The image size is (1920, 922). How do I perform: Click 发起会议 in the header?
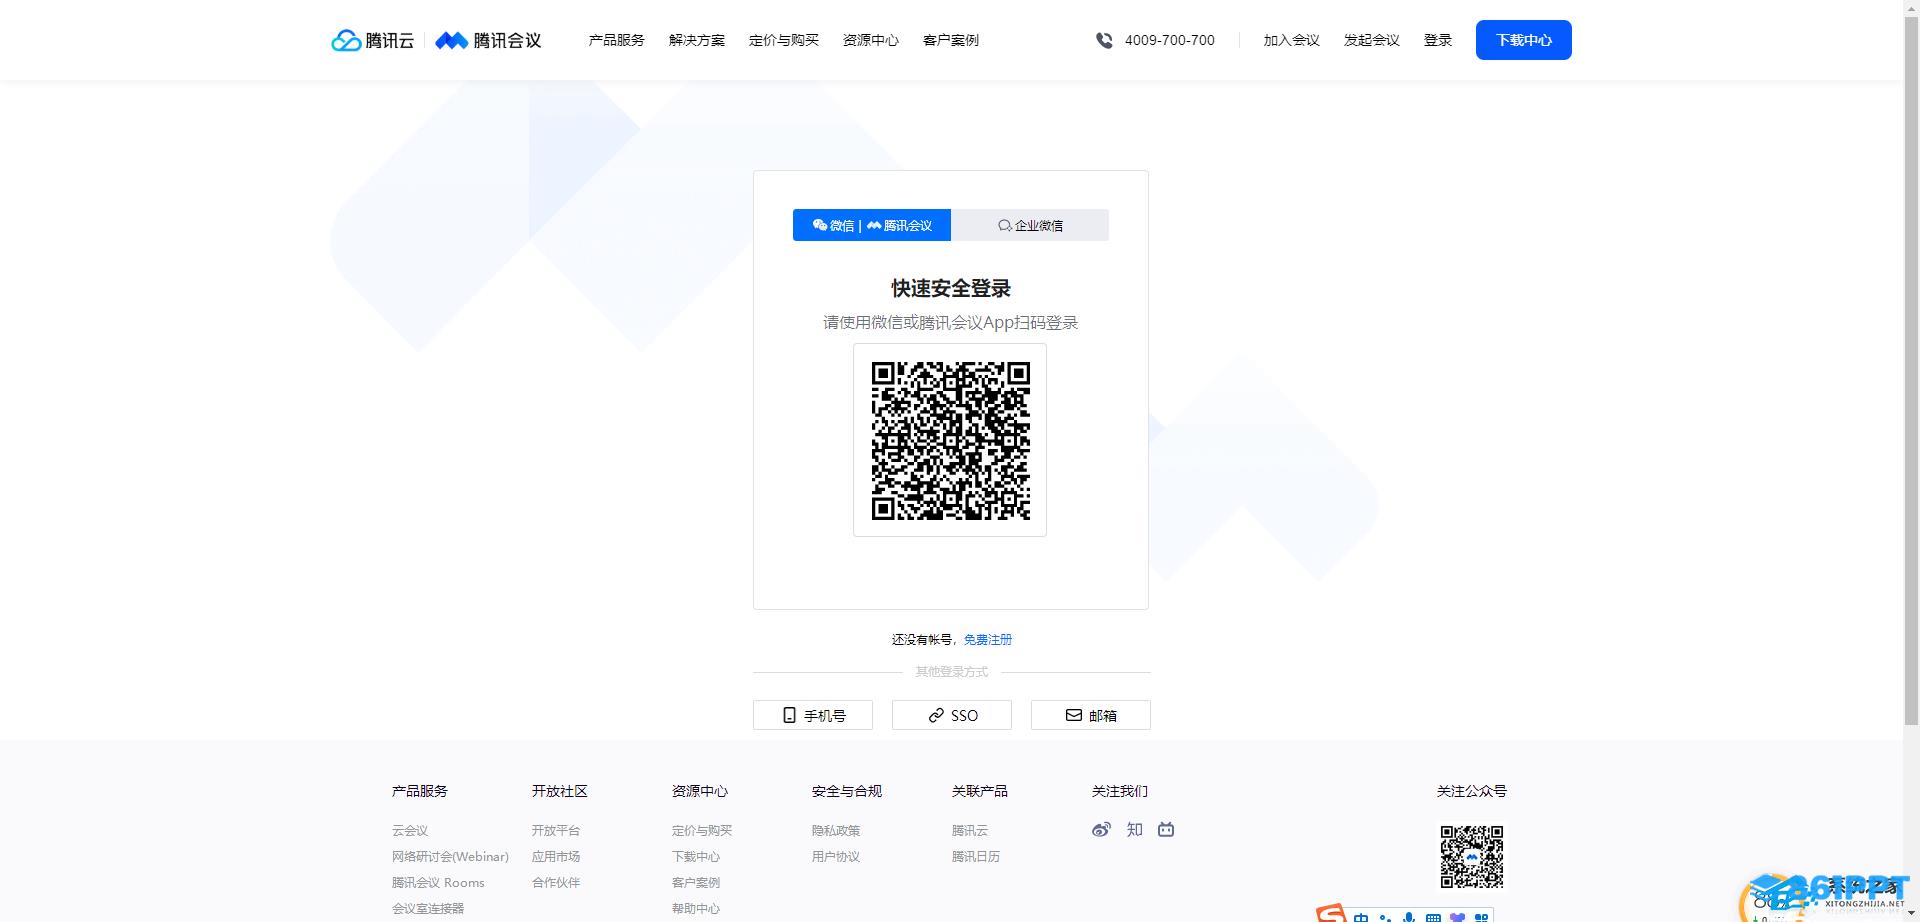1372,40
